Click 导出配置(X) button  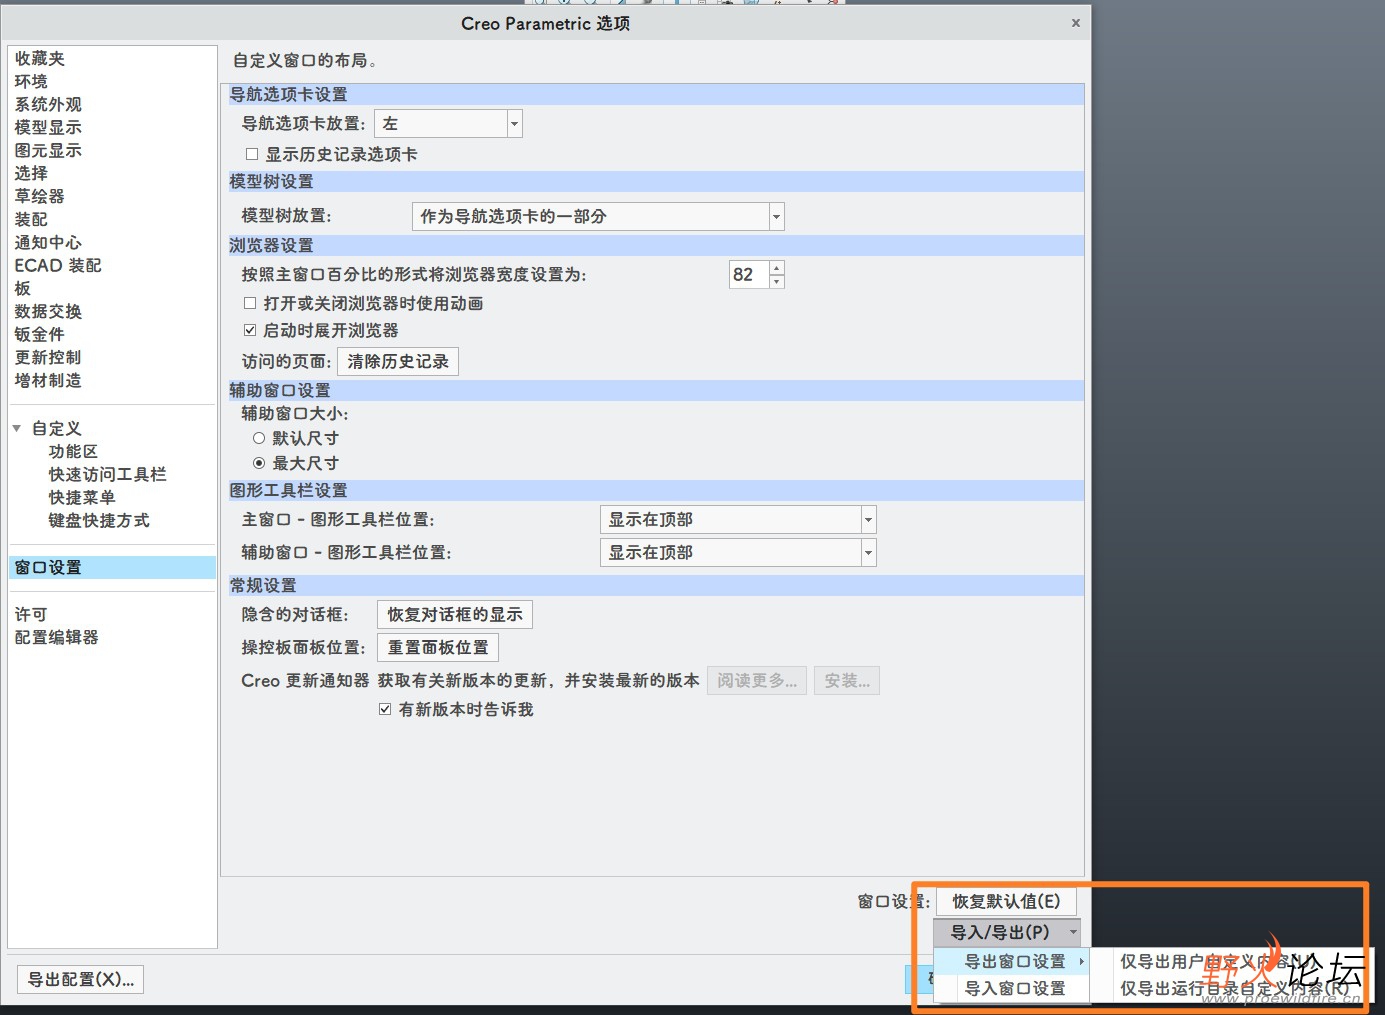[81, 980]
